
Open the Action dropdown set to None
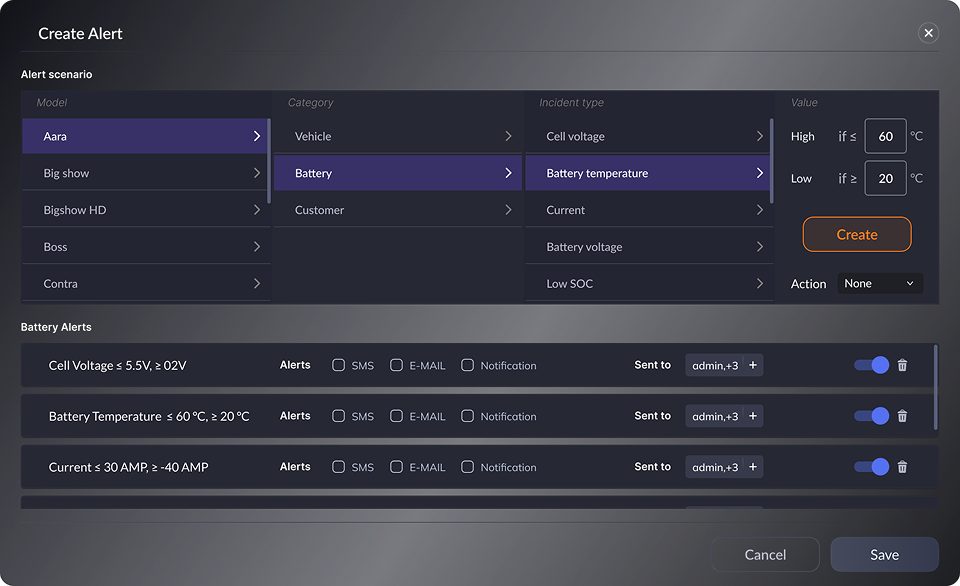point(879,284)
